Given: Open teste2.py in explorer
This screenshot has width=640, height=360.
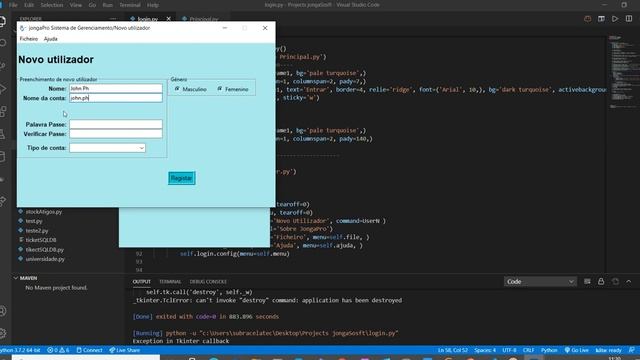Looking at the screenshot, I should tap(37, 231).
